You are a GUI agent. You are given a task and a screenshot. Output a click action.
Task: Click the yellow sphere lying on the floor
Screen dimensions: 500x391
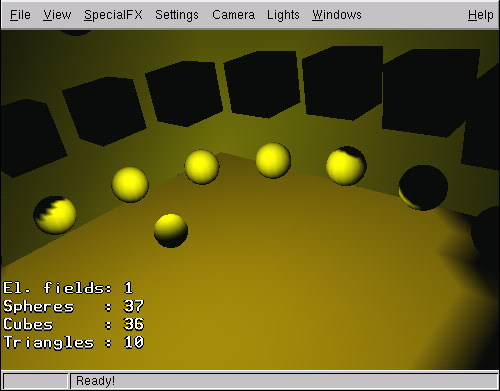(x=171, y=231)
